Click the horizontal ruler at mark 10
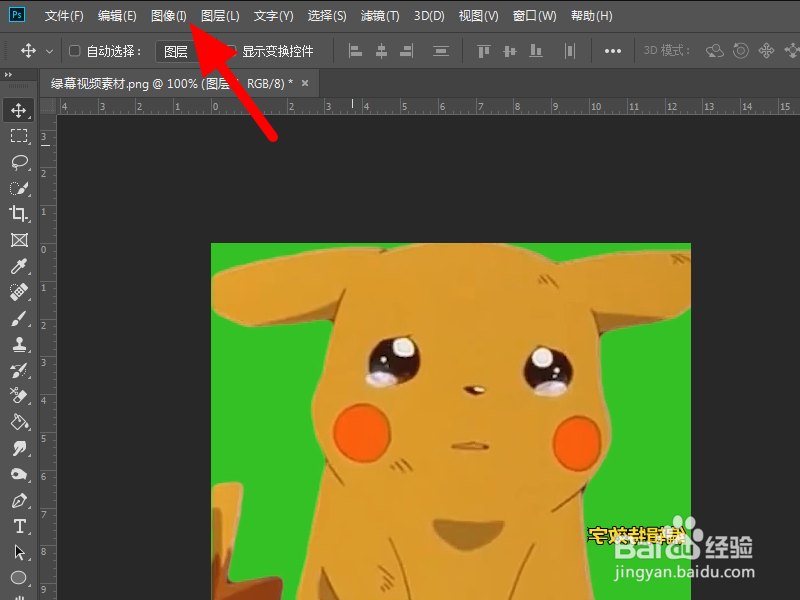Viewport: 800px width, 600px height. [595, 106]
